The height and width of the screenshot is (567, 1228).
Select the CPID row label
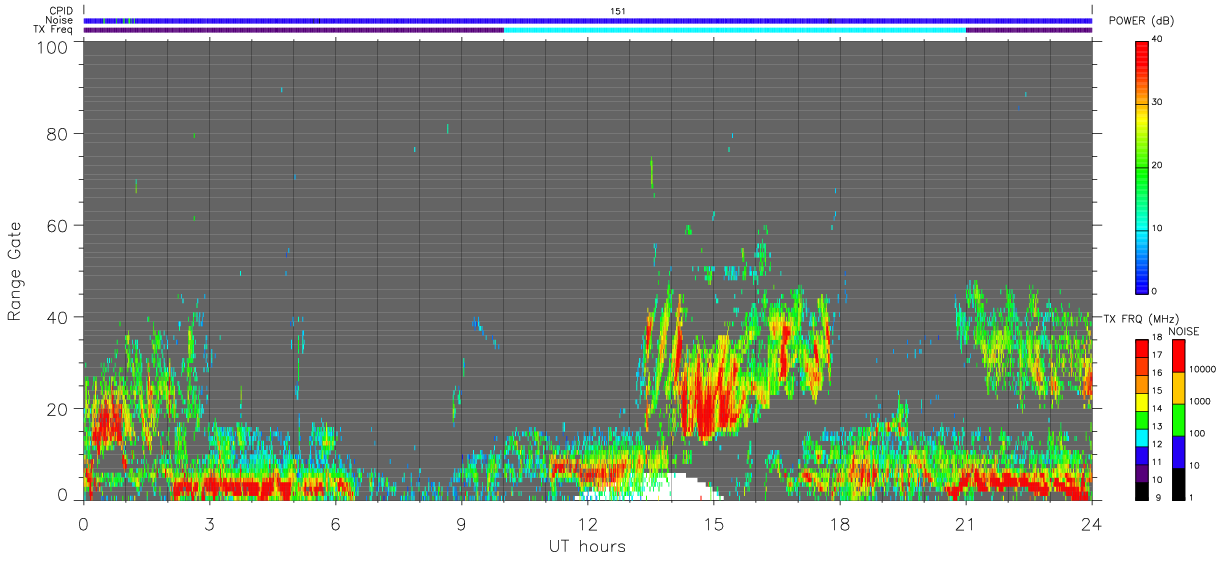click(60, 11)
